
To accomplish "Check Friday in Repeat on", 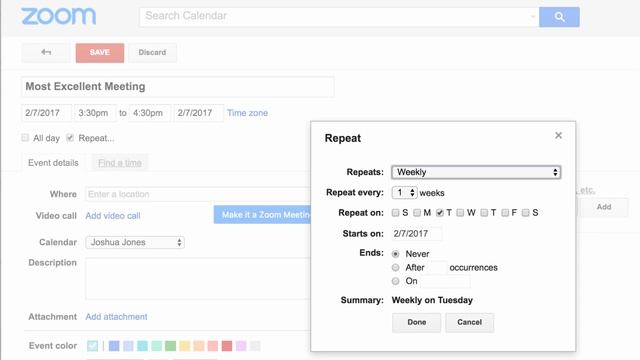I will coord(505,213).
